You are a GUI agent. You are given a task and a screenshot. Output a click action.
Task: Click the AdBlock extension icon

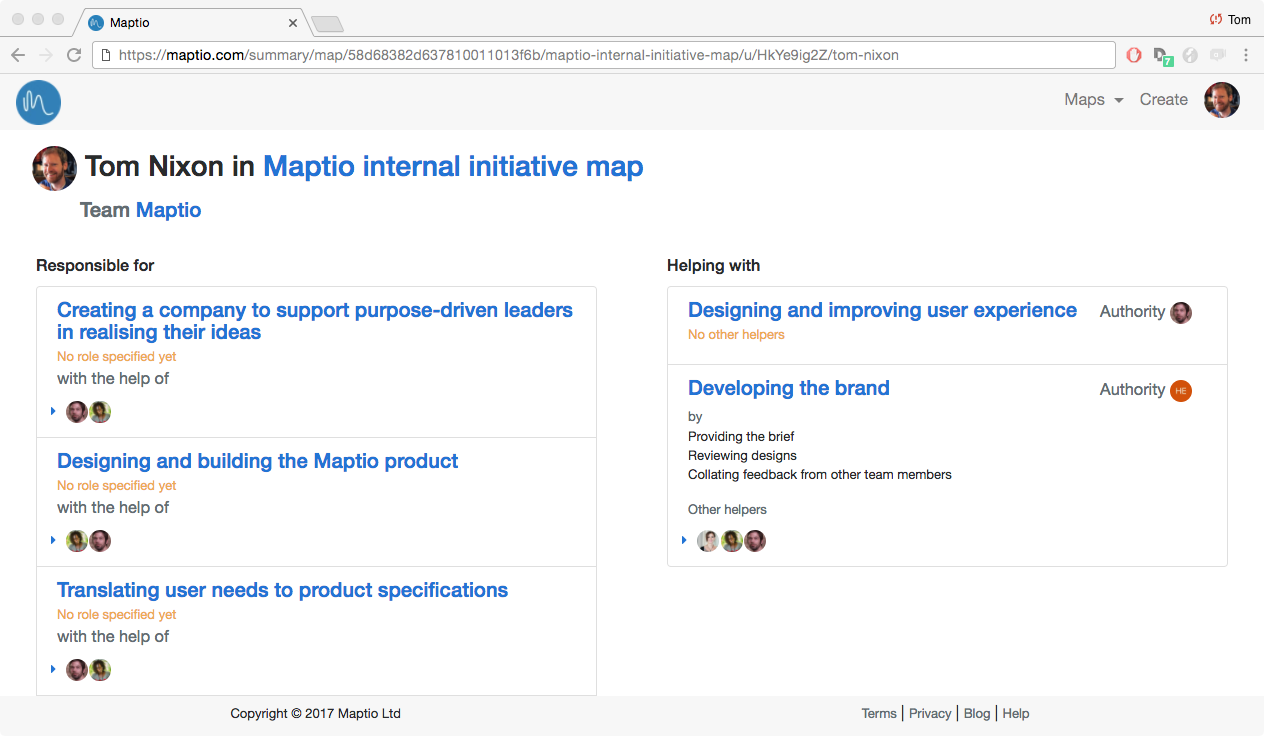pos(1133,55)
